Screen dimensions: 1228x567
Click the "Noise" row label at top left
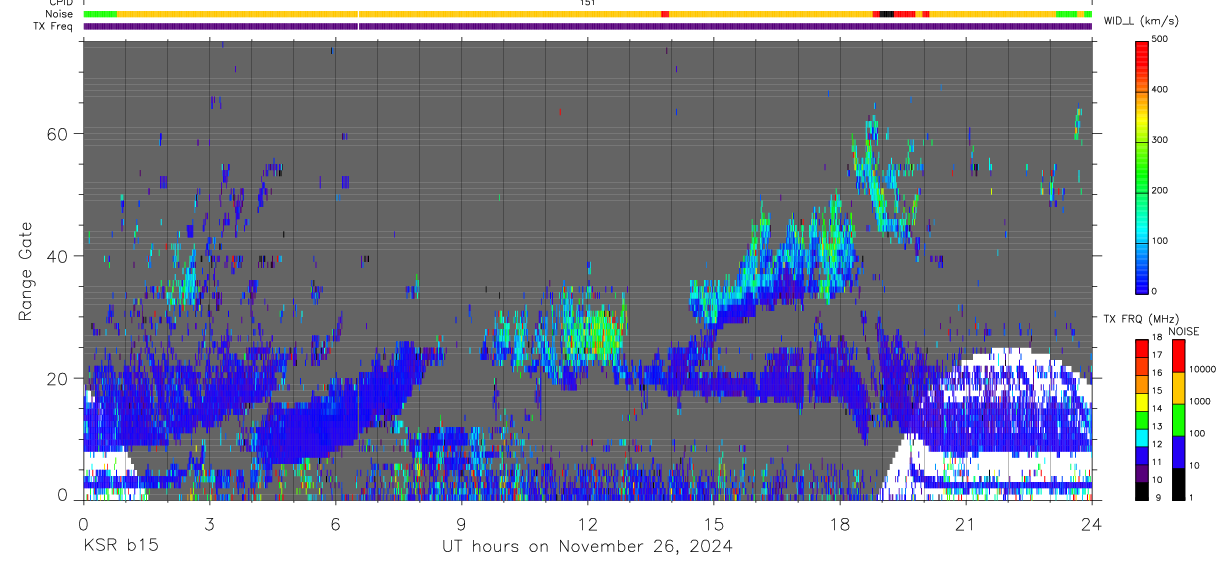point(60,14)
